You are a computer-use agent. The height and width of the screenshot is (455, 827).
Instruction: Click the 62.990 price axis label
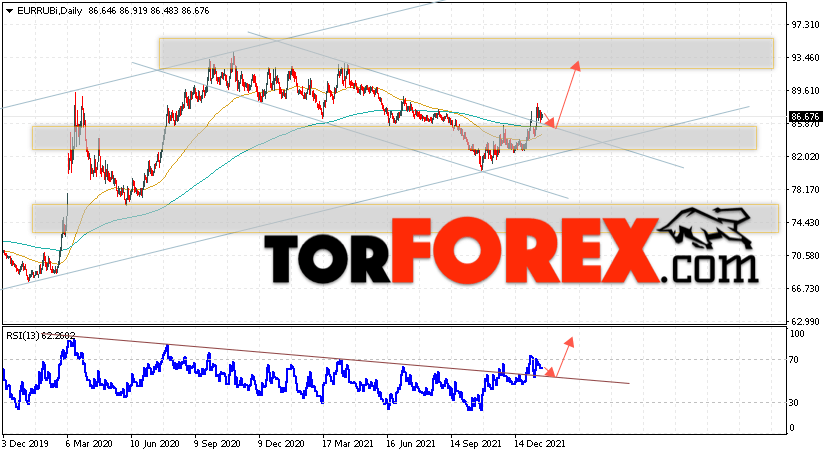tap(805, 321)
